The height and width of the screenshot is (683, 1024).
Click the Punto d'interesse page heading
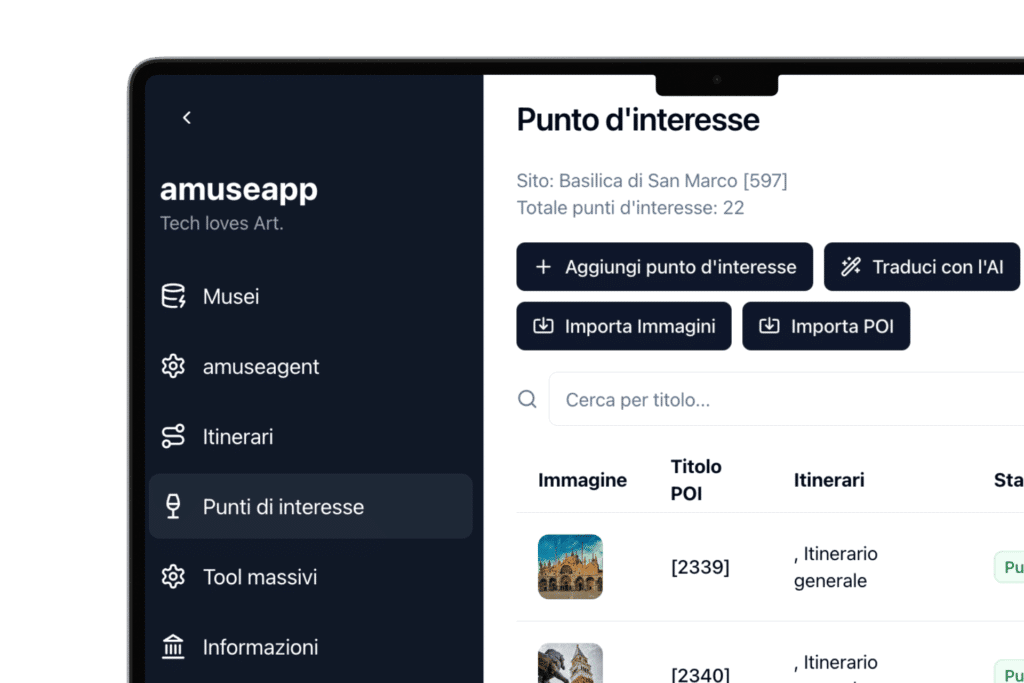(638, 120)
